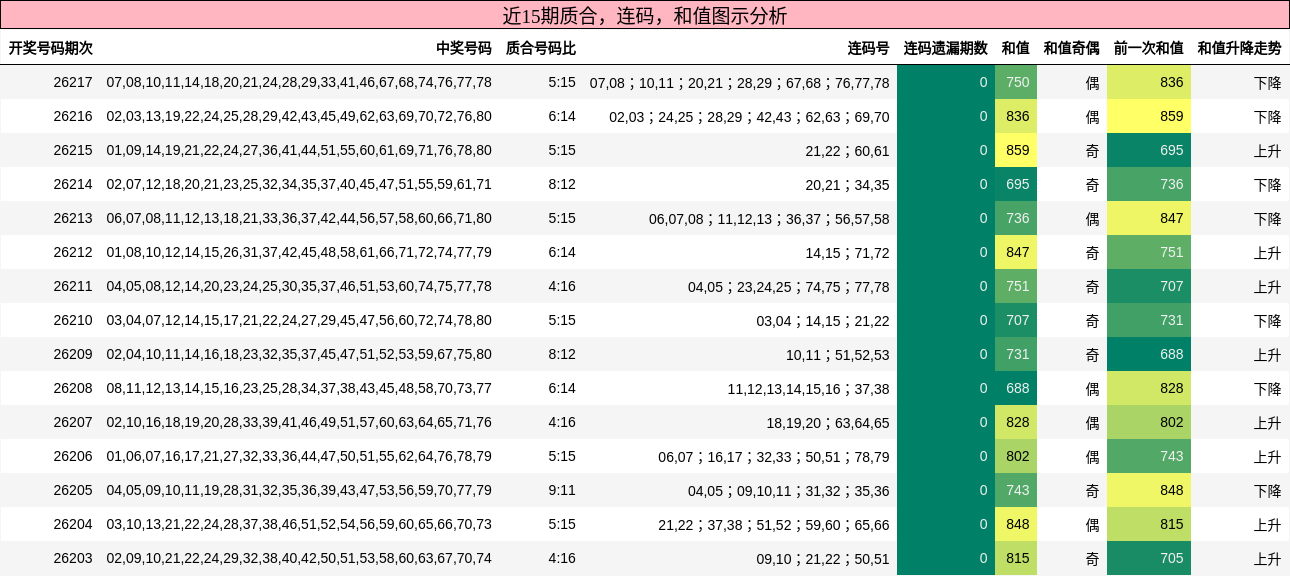Select the 和值 cell 828 in row 26207
Image resolution: width=1290 pixels, height=576 pixels.
(1016, 422)
